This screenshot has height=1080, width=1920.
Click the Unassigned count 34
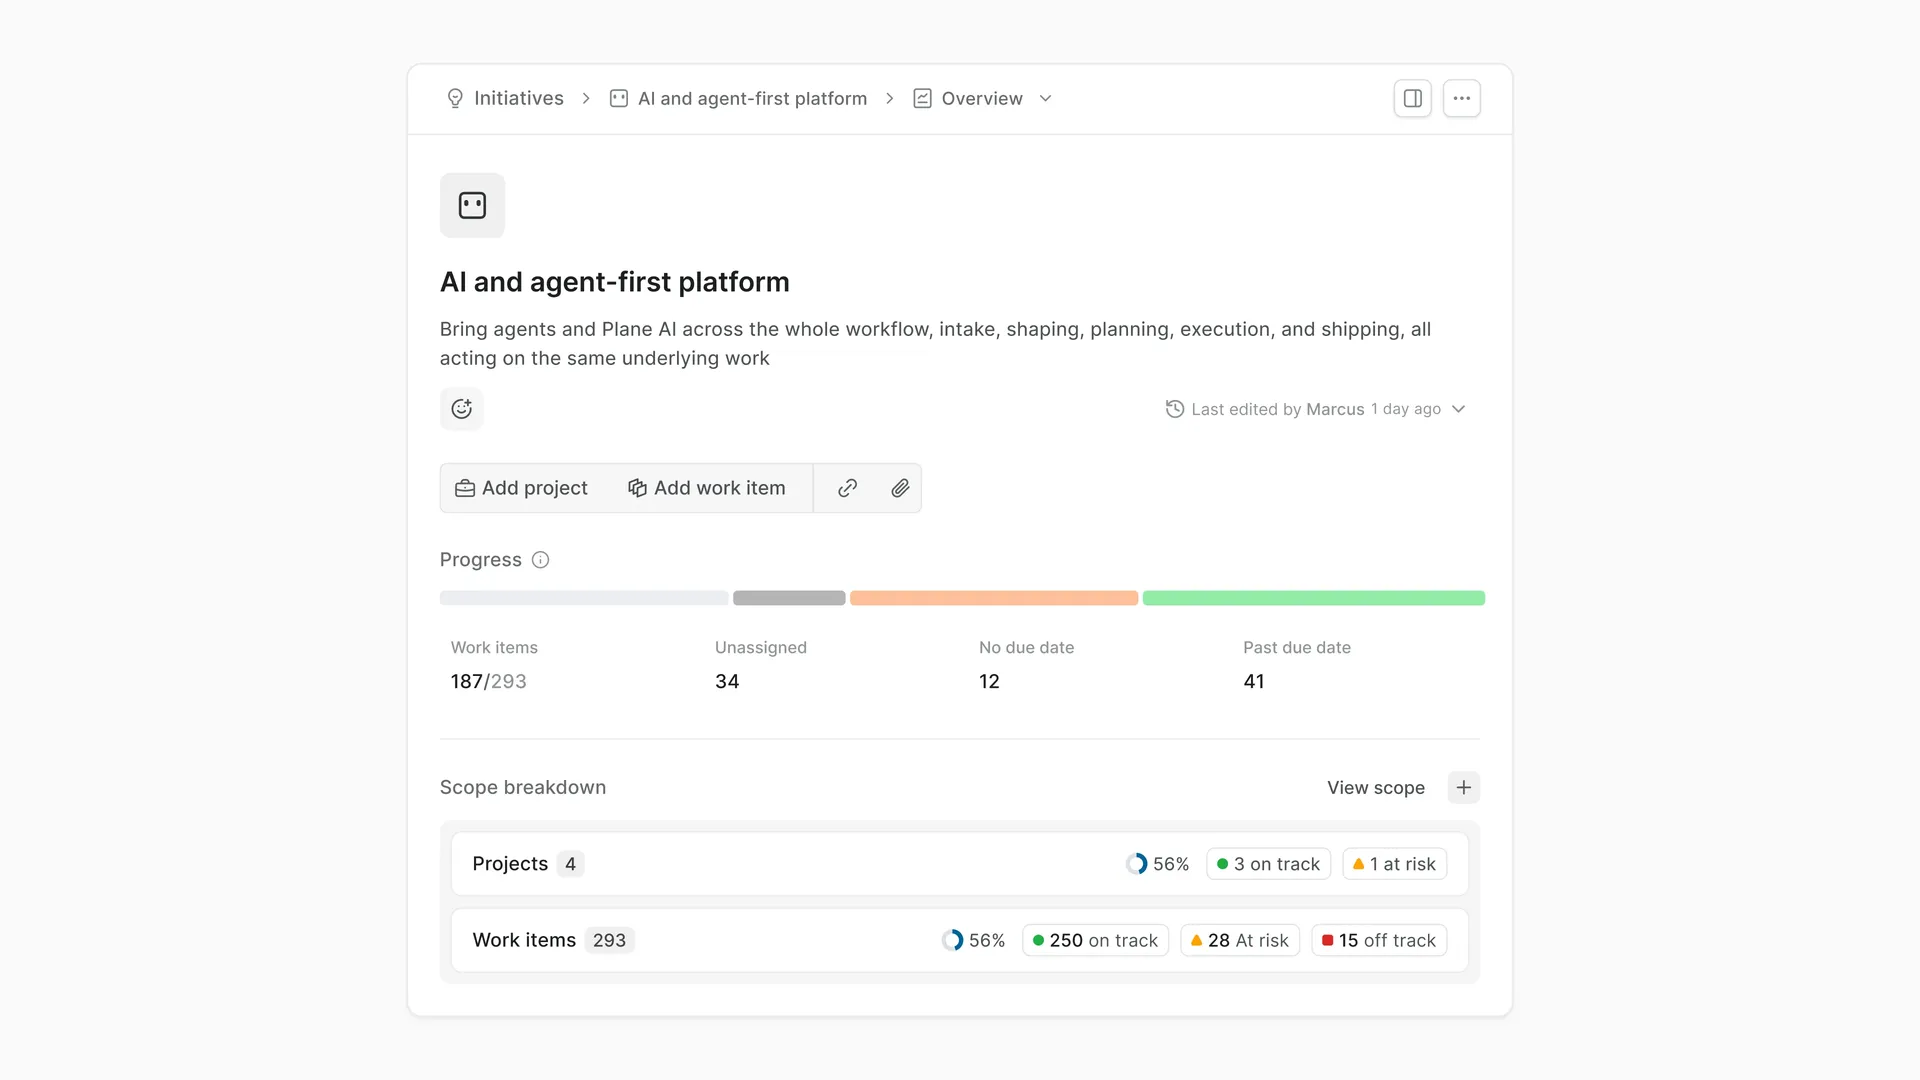pyautogui.click(x=727, y=681)
